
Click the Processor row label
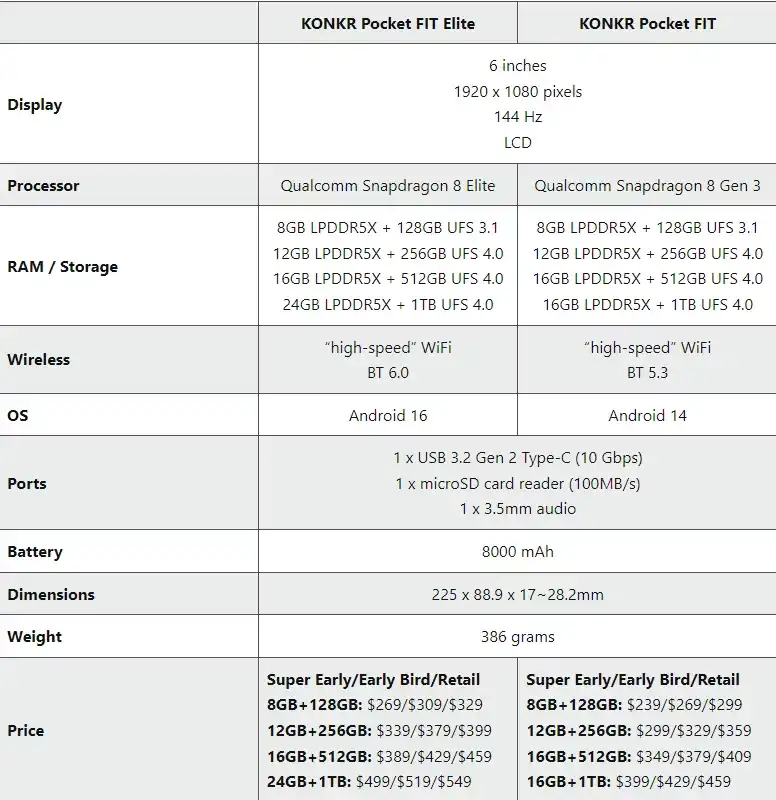click(x=43, y=185)
